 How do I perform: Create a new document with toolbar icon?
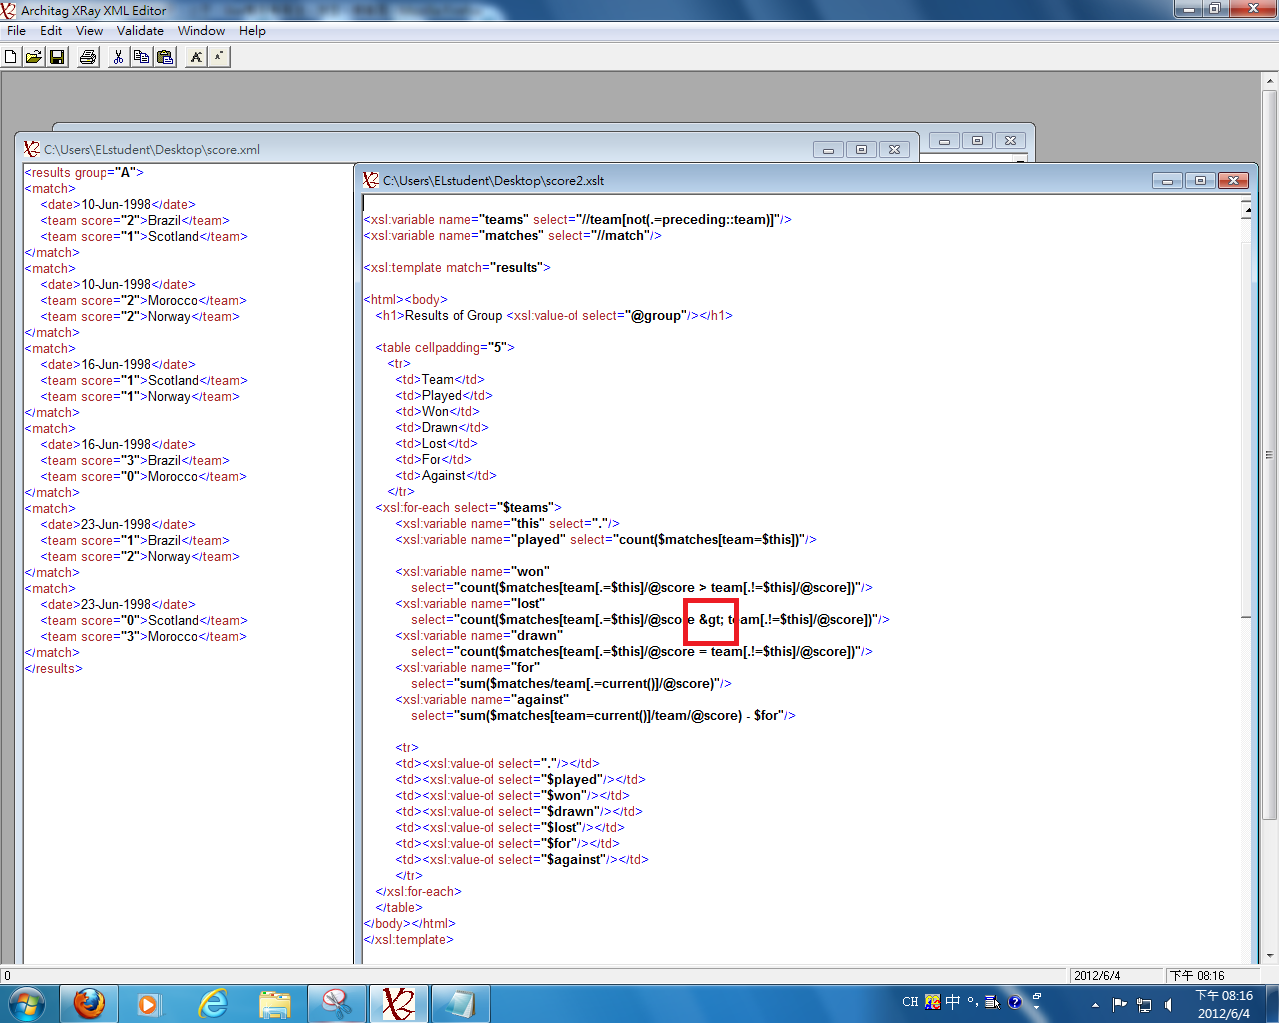pos(11,57)
